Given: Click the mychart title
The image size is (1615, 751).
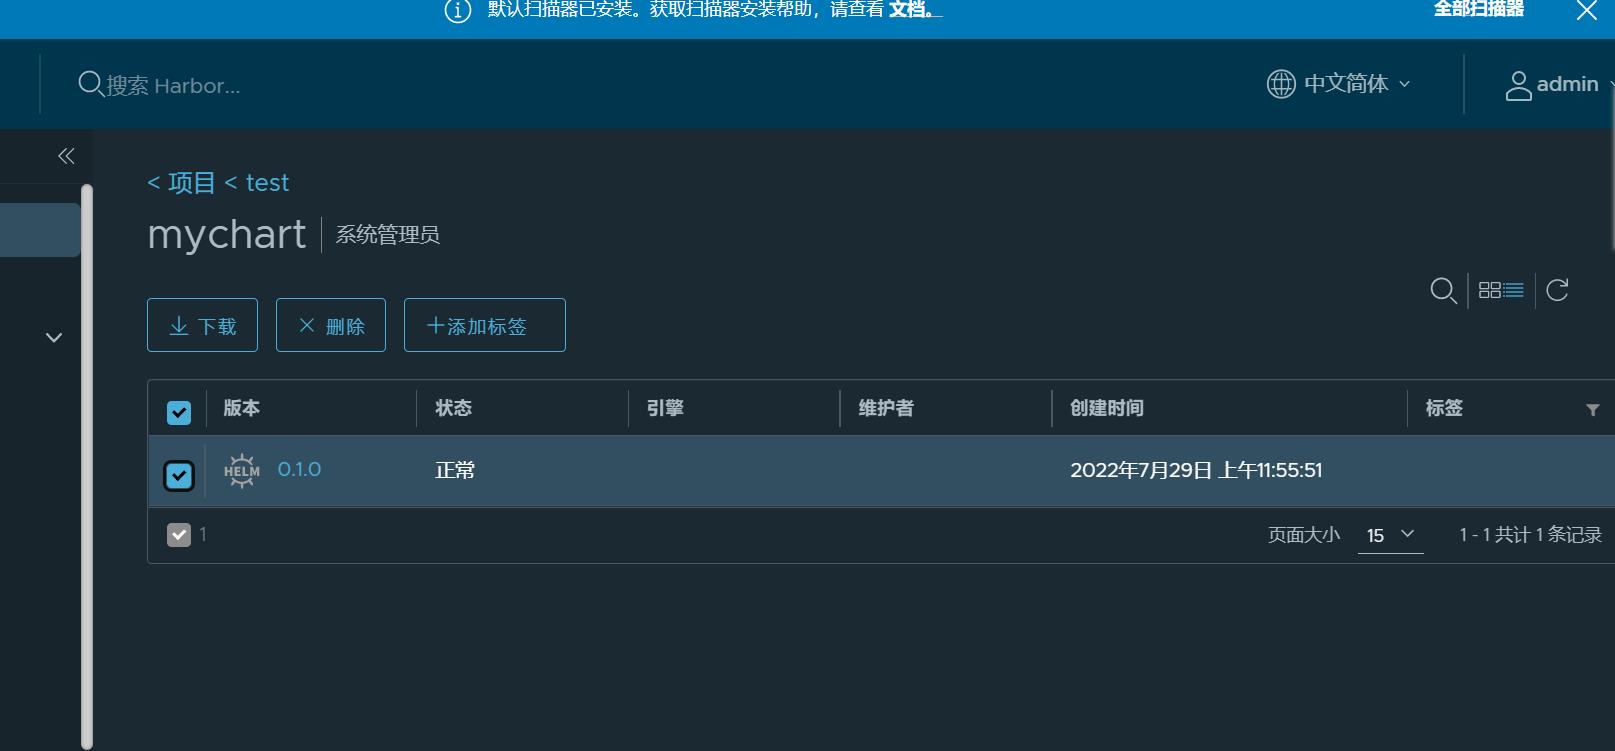Looking at the screenshot, I should click(227, 236).
